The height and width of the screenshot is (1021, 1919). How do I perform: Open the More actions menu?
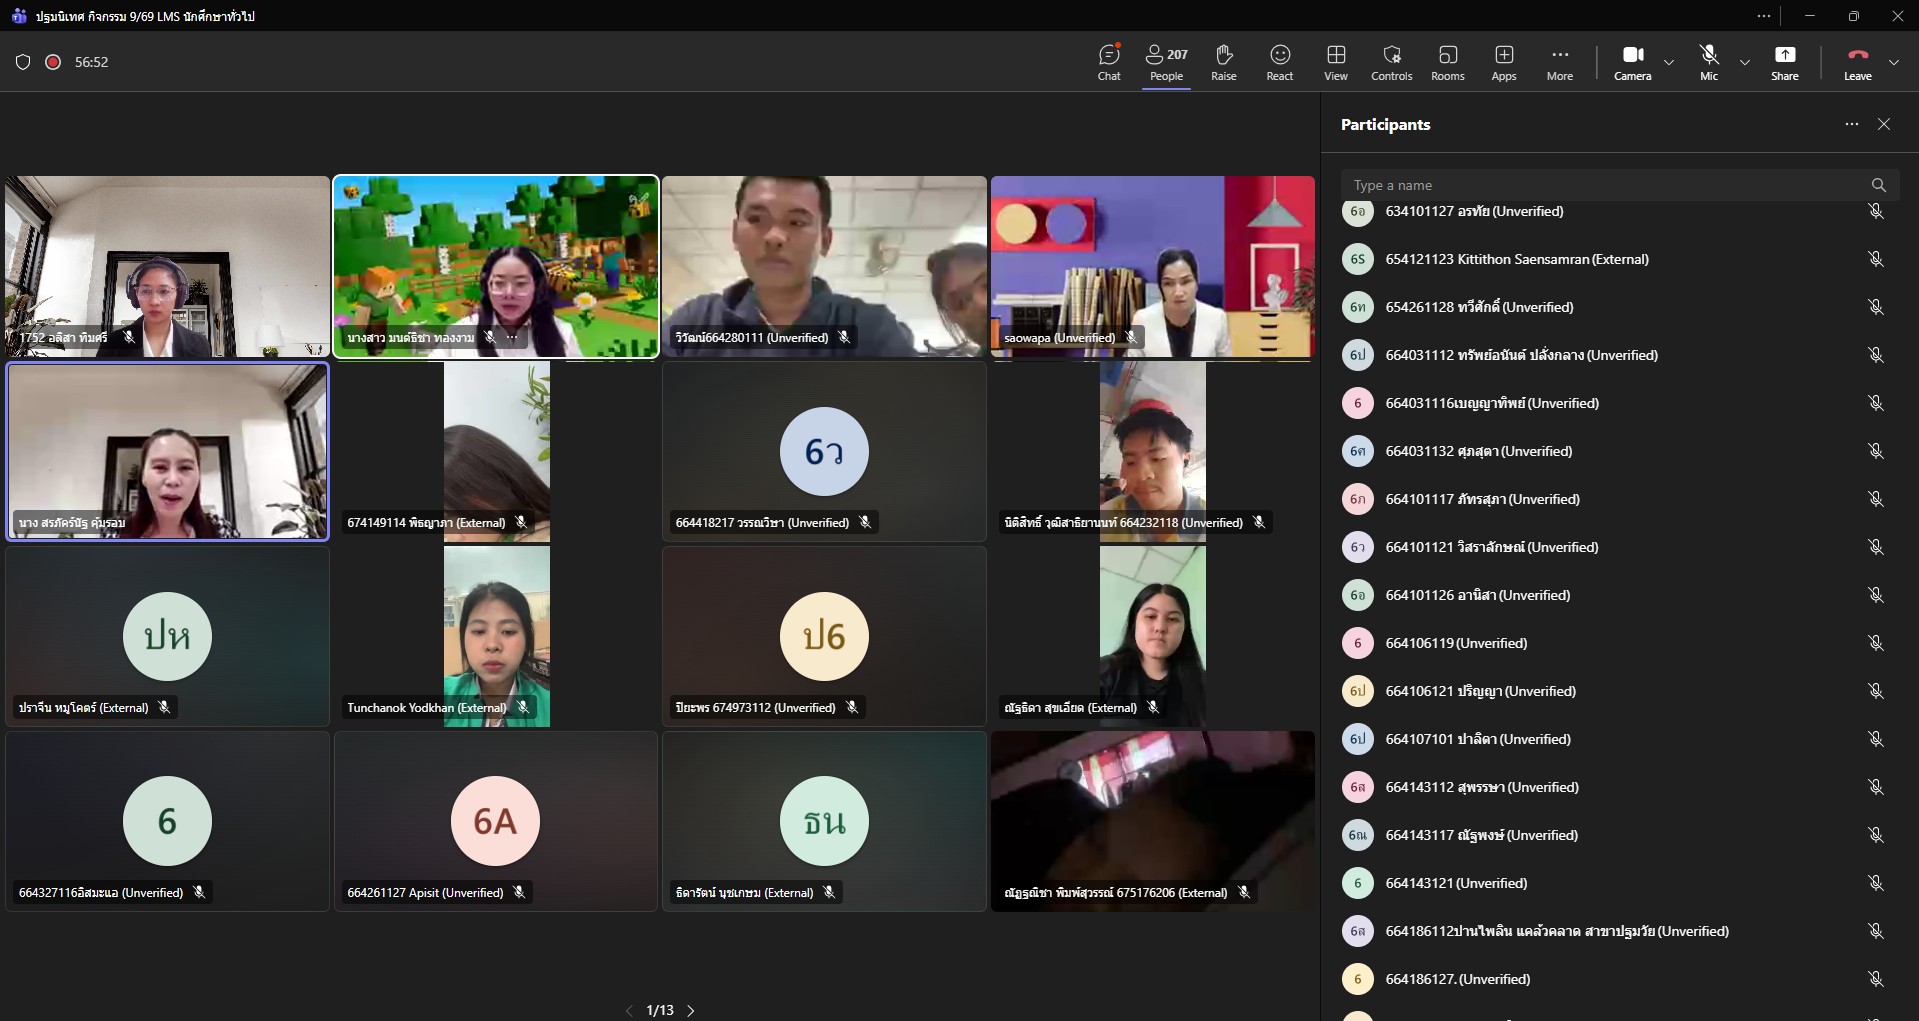[x=1559, y=62]
